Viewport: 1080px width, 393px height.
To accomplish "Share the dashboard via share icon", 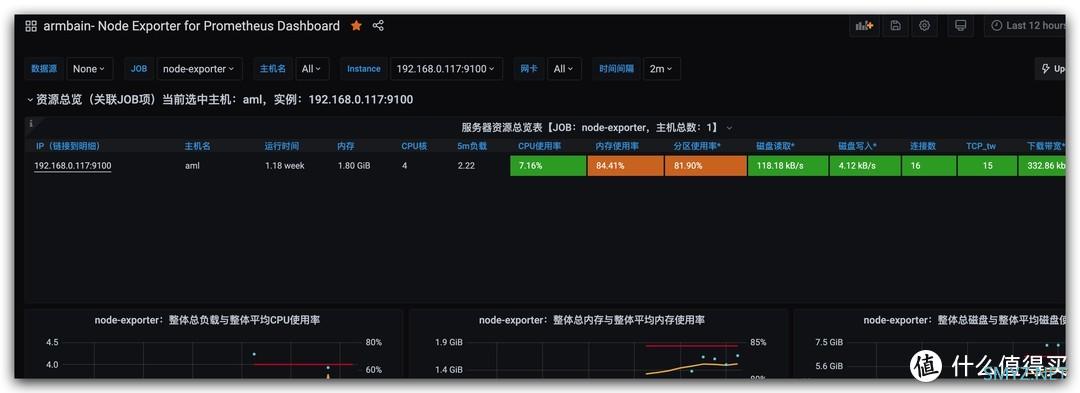I will point(378,25).
